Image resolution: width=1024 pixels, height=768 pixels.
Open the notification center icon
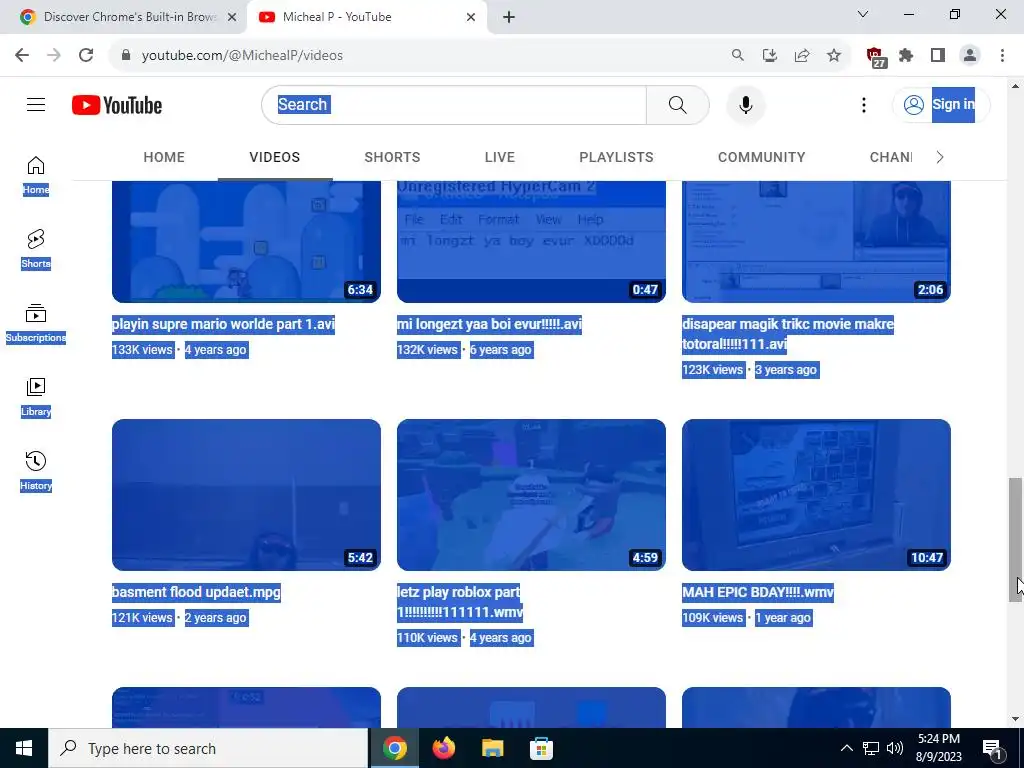(x=992, y=748)
